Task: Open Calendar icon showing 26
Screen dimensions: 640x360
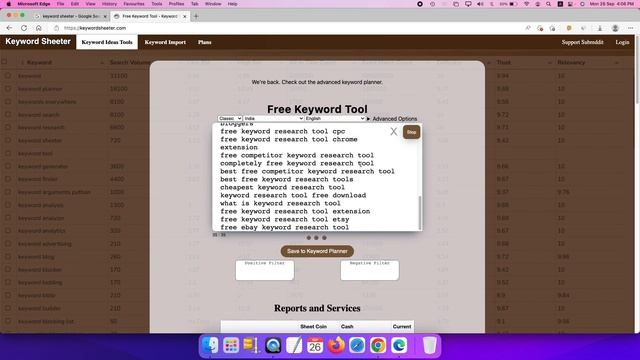Action: [315, 345]
